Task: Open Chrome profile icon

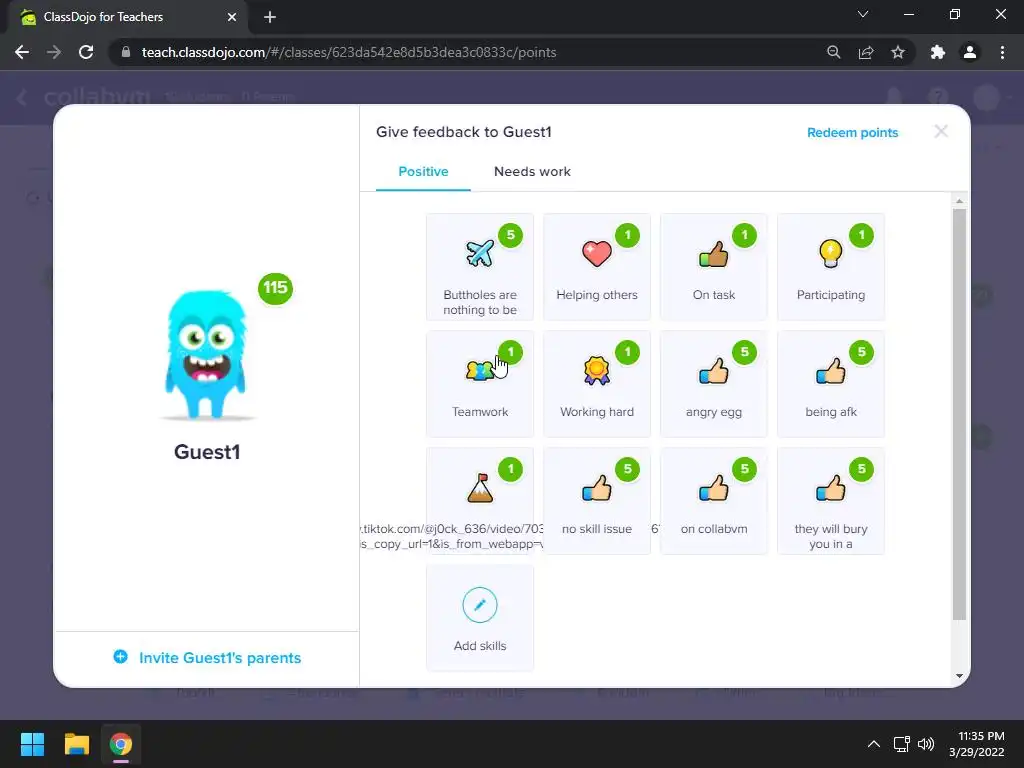Action: point(970,52)
